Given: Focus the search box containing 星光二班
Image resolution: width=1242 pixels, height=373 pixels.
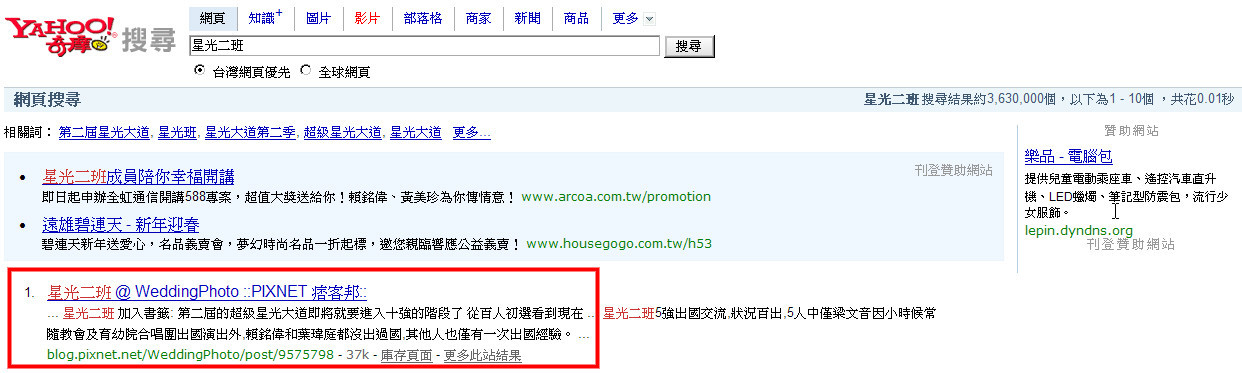Looking at the screenshot, I should coord(424,45).
